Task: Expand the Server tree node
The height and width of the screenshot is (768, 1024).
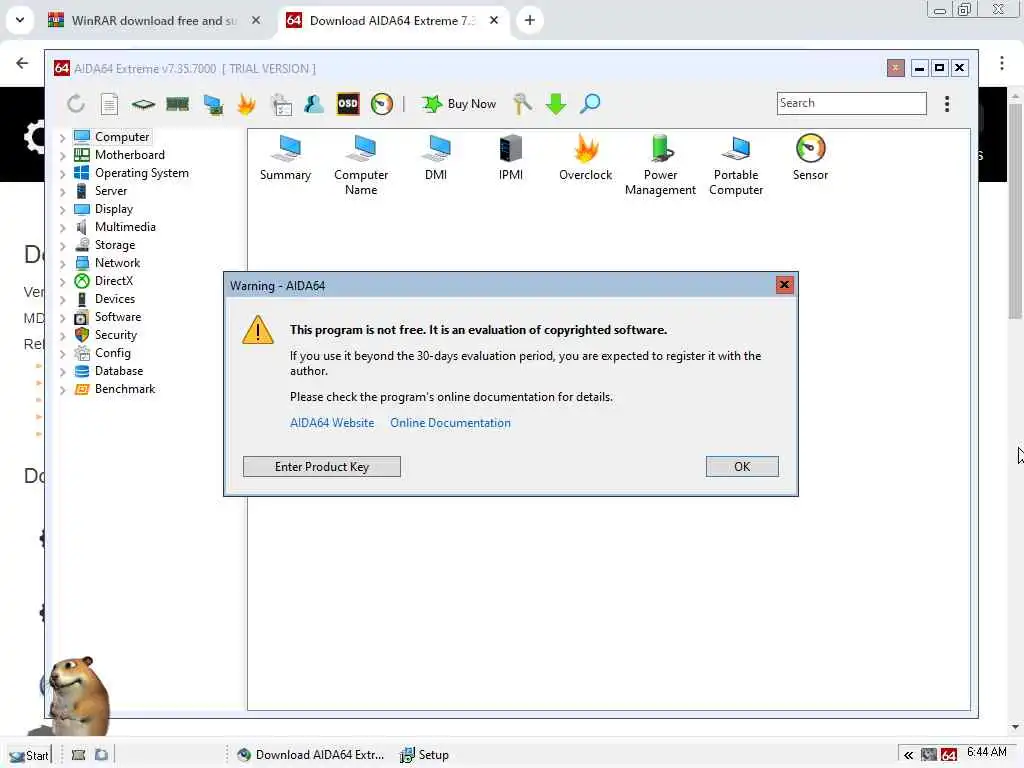Action: click(x=63, y=191)
